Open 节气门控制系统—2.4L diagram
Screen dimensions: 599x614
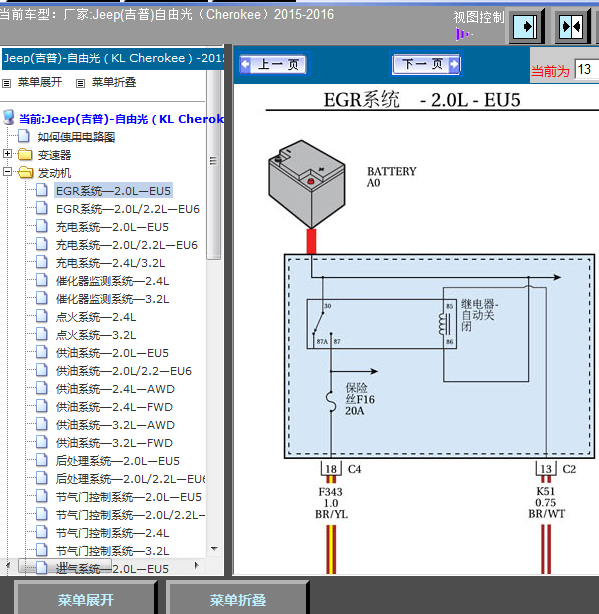coord(112,533)
